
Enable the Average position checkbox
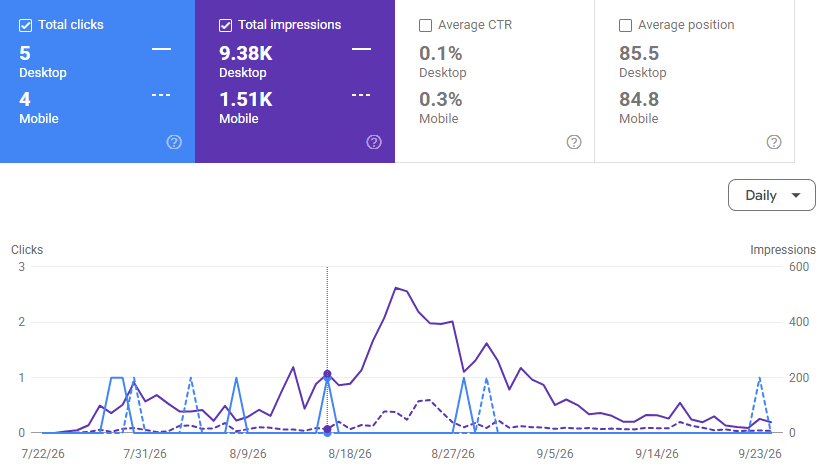(625, 25)
